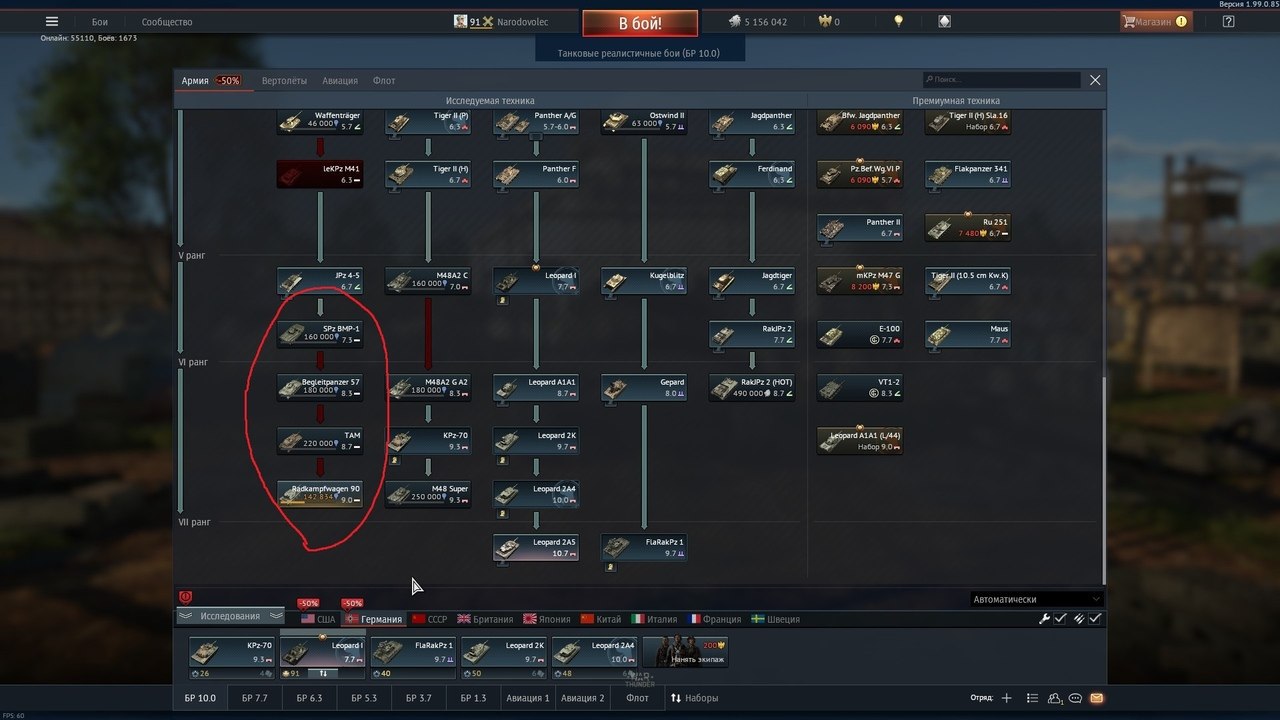This screenshot has width=1280, height=720.
Task: Select the Begleitpanzer 57 vehicle
Action: [x=320, y=387]
